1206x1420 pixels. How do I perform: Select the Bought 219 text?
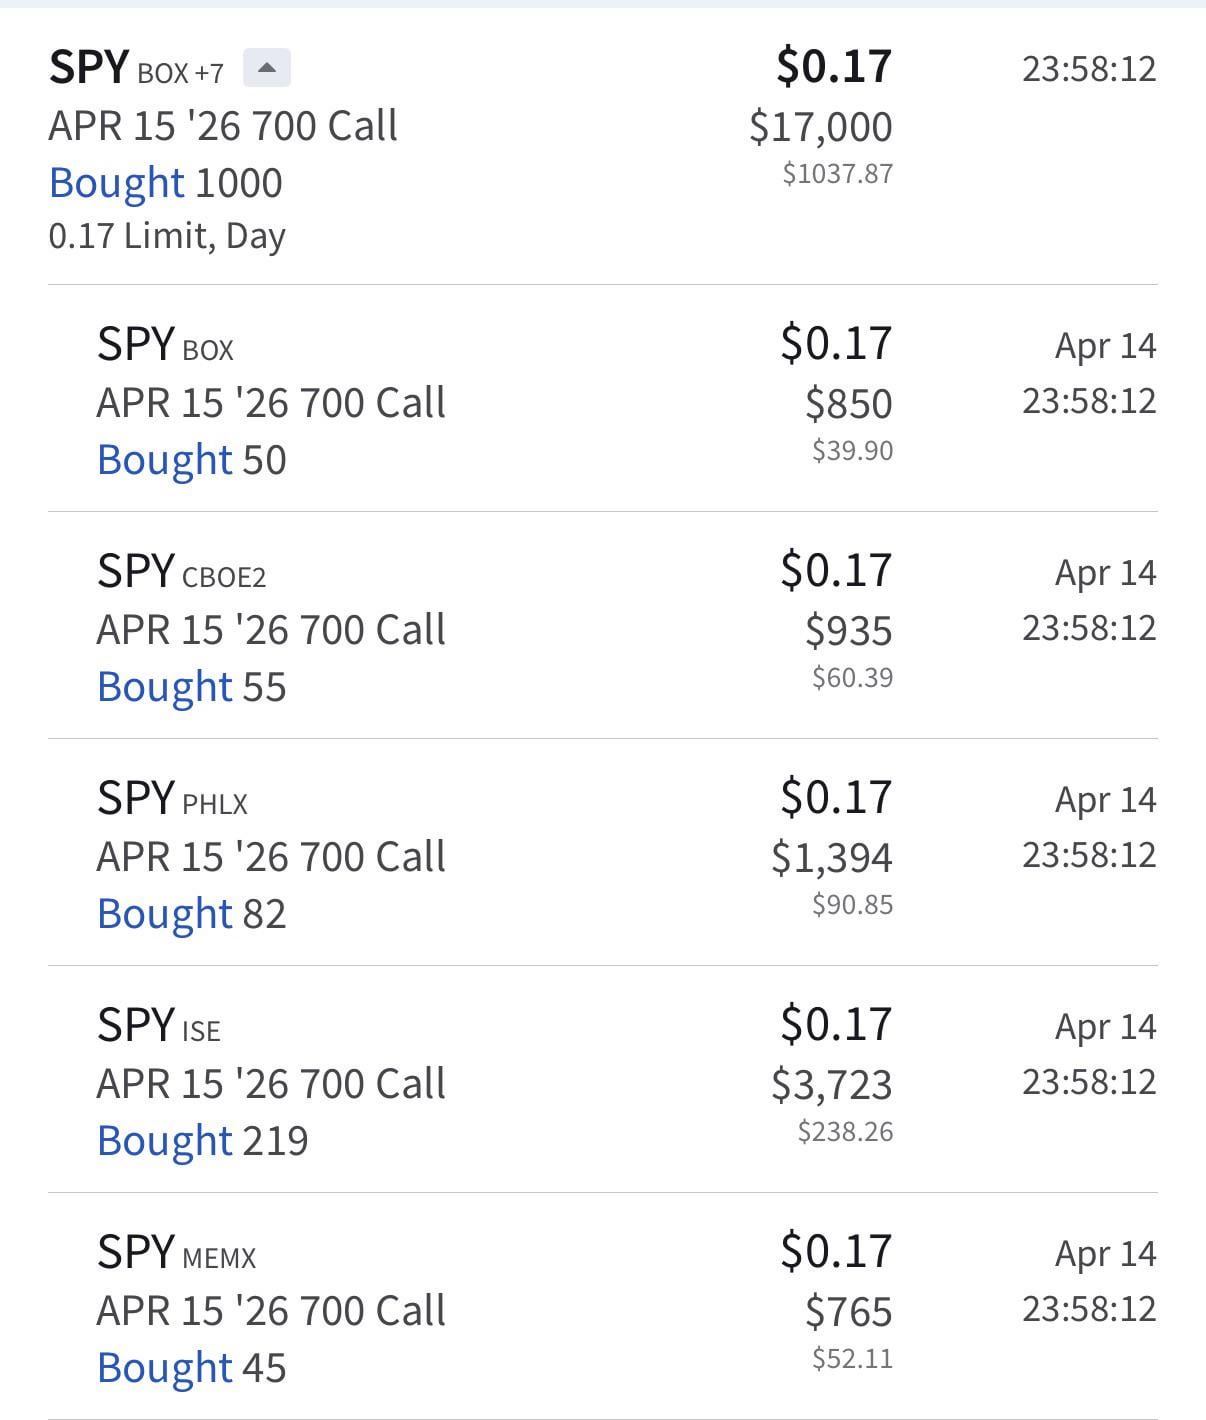[202, 1141]
